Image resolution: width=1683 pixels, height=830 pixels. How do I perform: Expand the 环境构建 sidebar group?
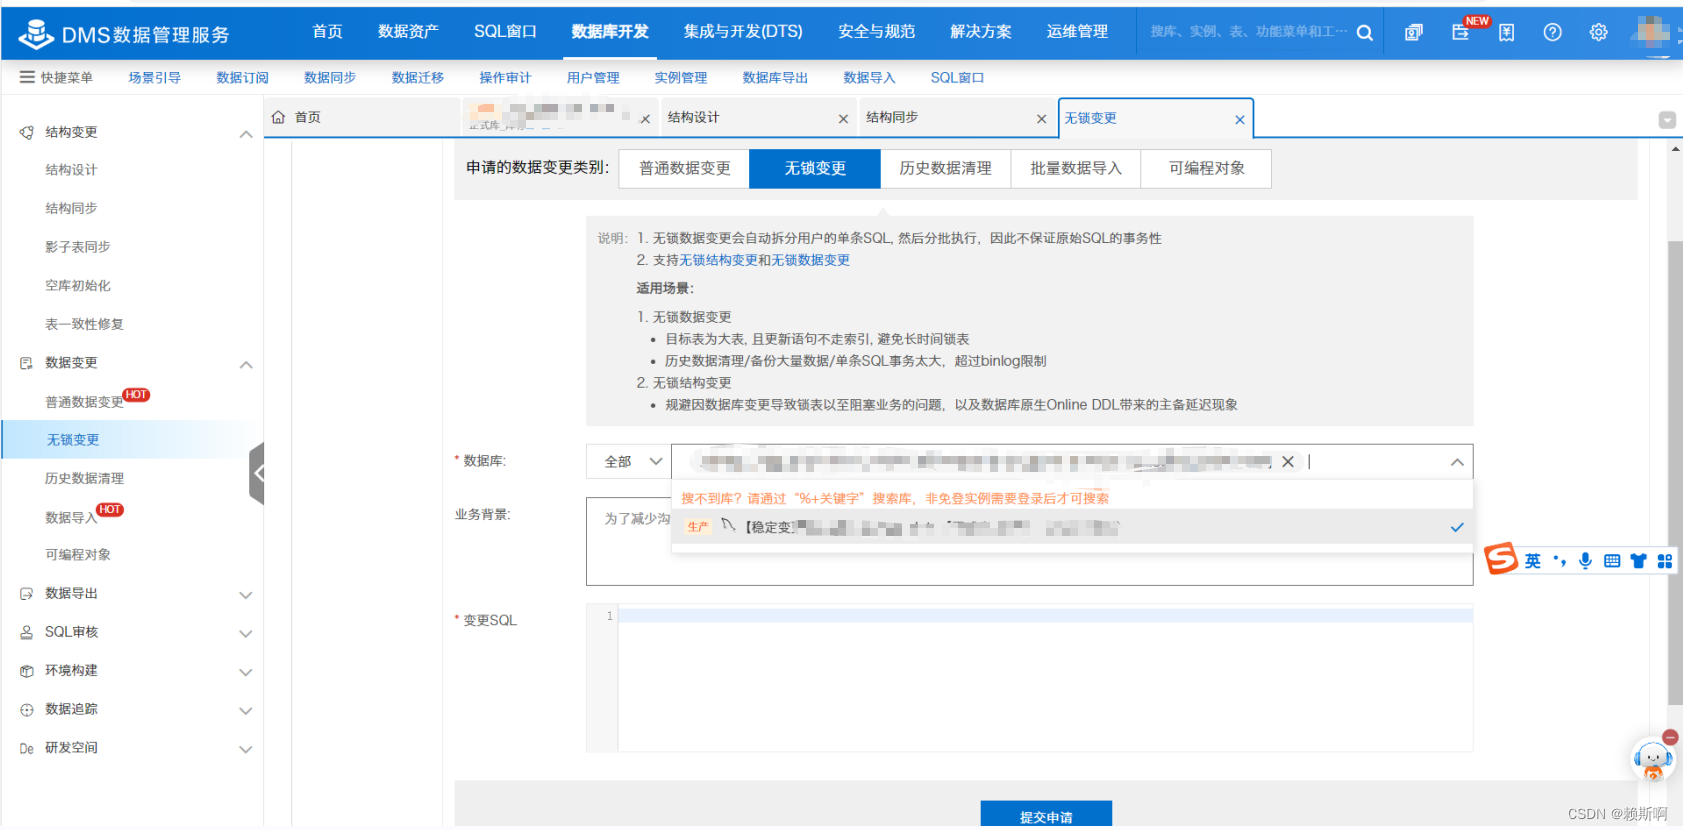[x=246, y=673]
